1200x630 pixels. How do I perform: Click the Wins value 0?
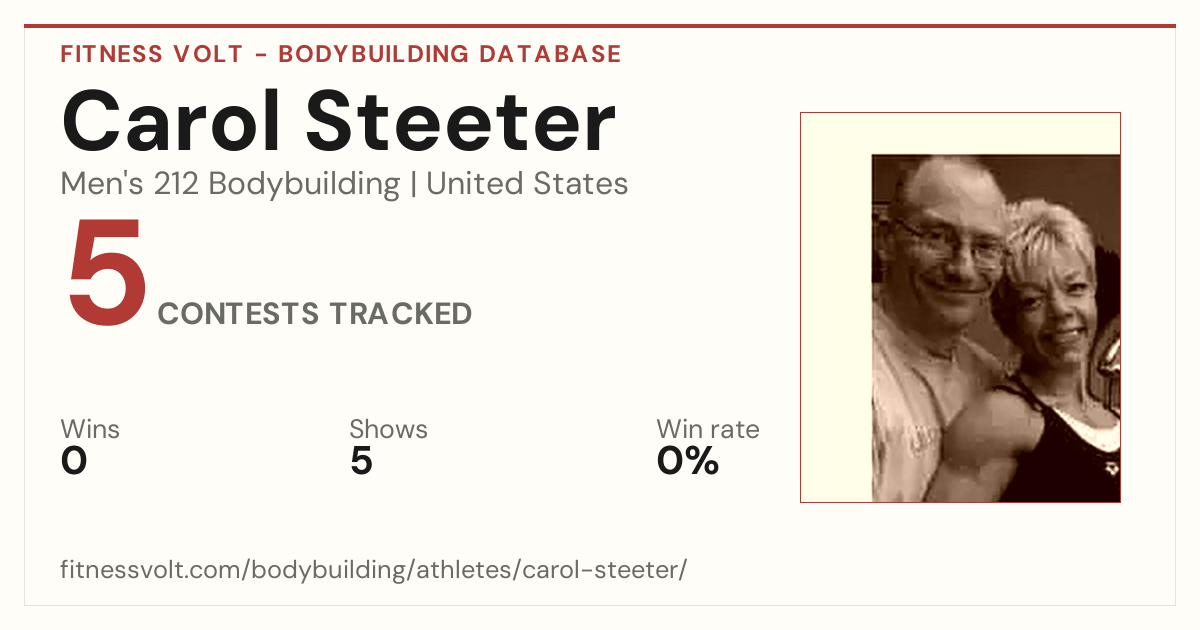coord(74,461)
